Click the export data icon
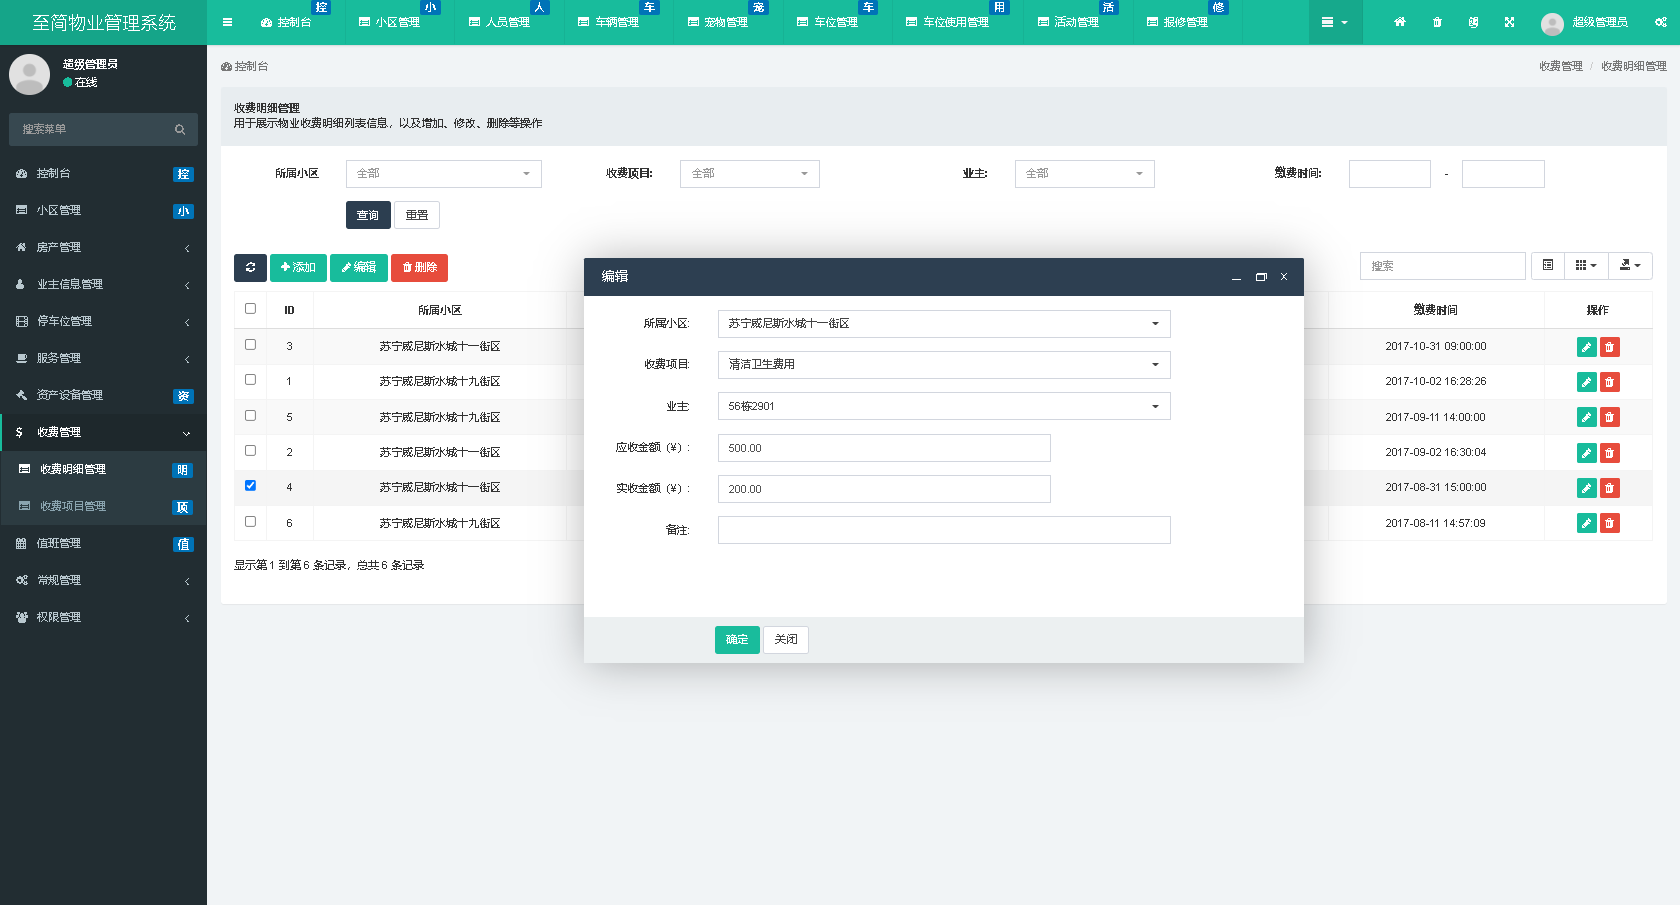This screenshot has width=1680, height=905. coord(1630,266)
